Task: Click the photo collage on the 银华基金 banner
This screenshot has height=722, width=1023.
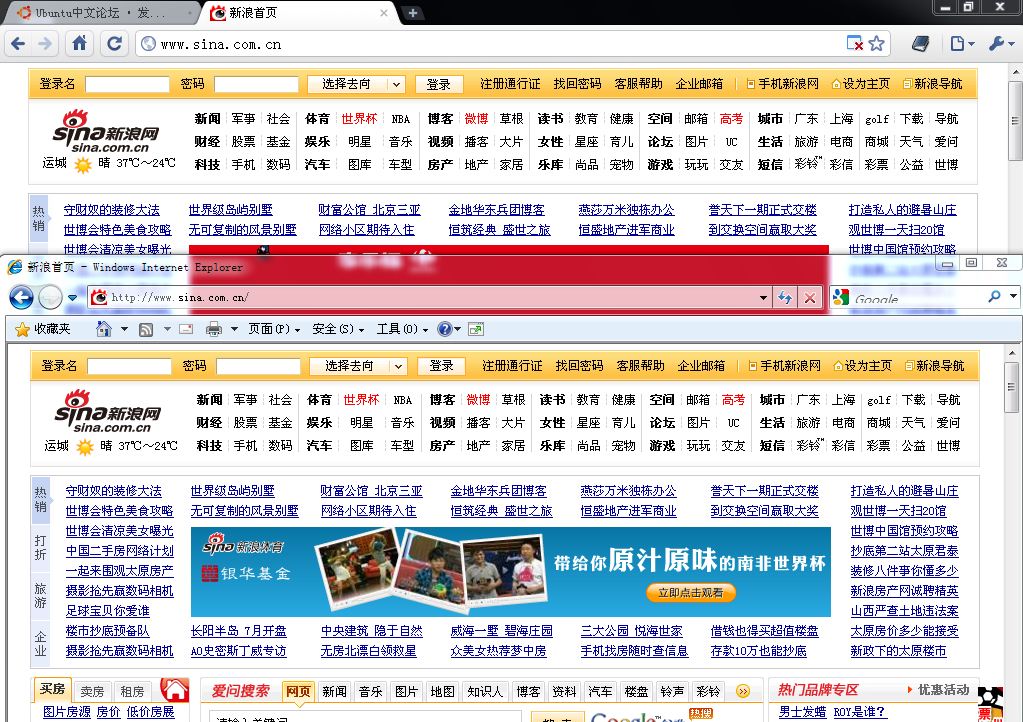Action: pos(432,571)
